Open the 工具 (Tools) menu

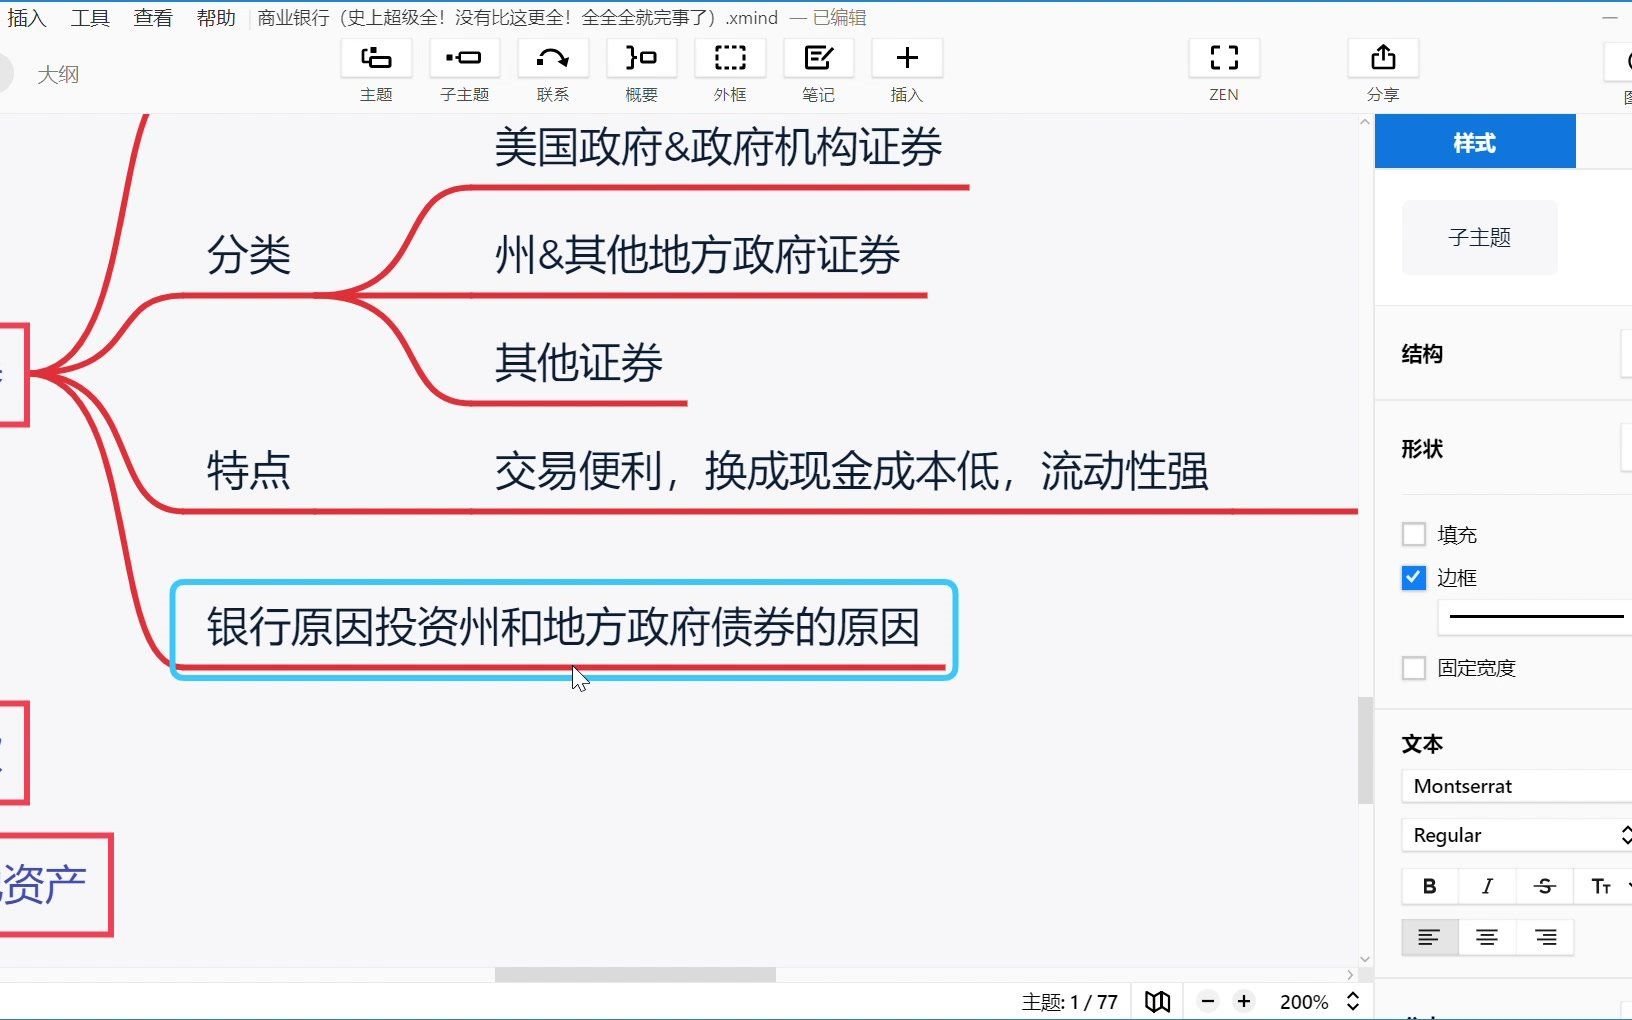(90, 17)
